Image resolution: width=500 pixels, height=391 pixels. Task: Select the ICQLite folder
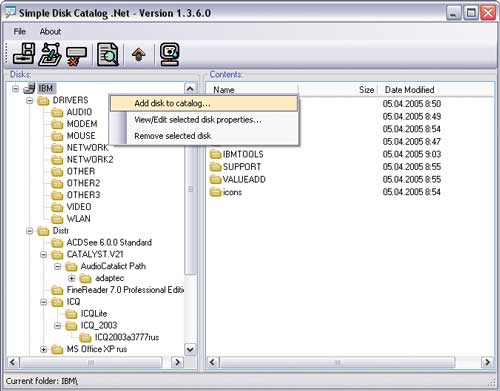click(x=94, y=314)
